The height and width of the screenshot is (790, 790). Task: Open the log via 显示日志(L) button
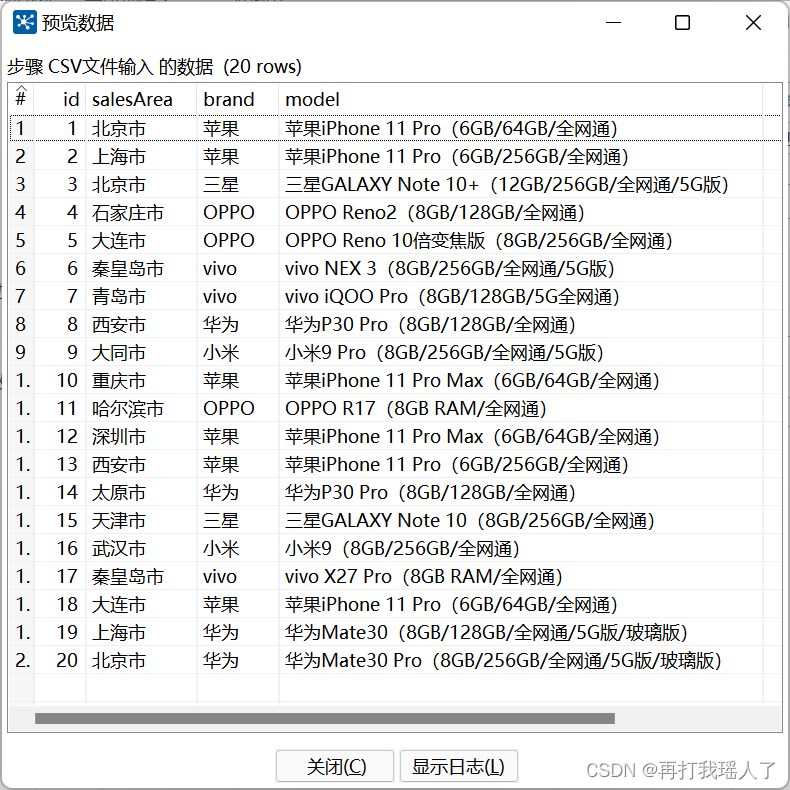[x=458, y=766]
